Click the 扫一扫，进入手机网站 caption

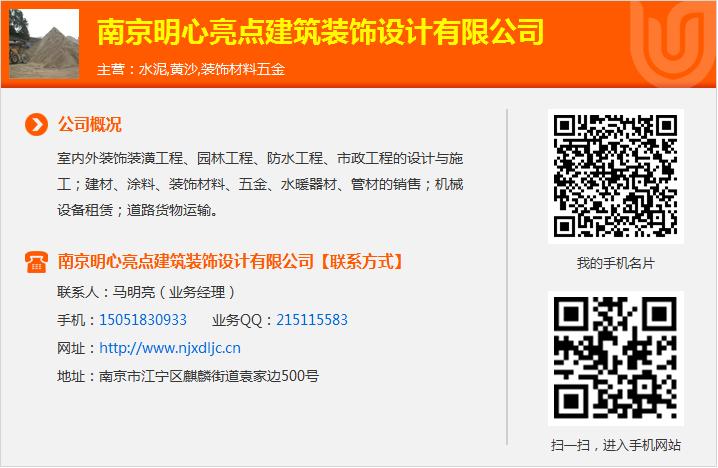[x=616, y=445]
